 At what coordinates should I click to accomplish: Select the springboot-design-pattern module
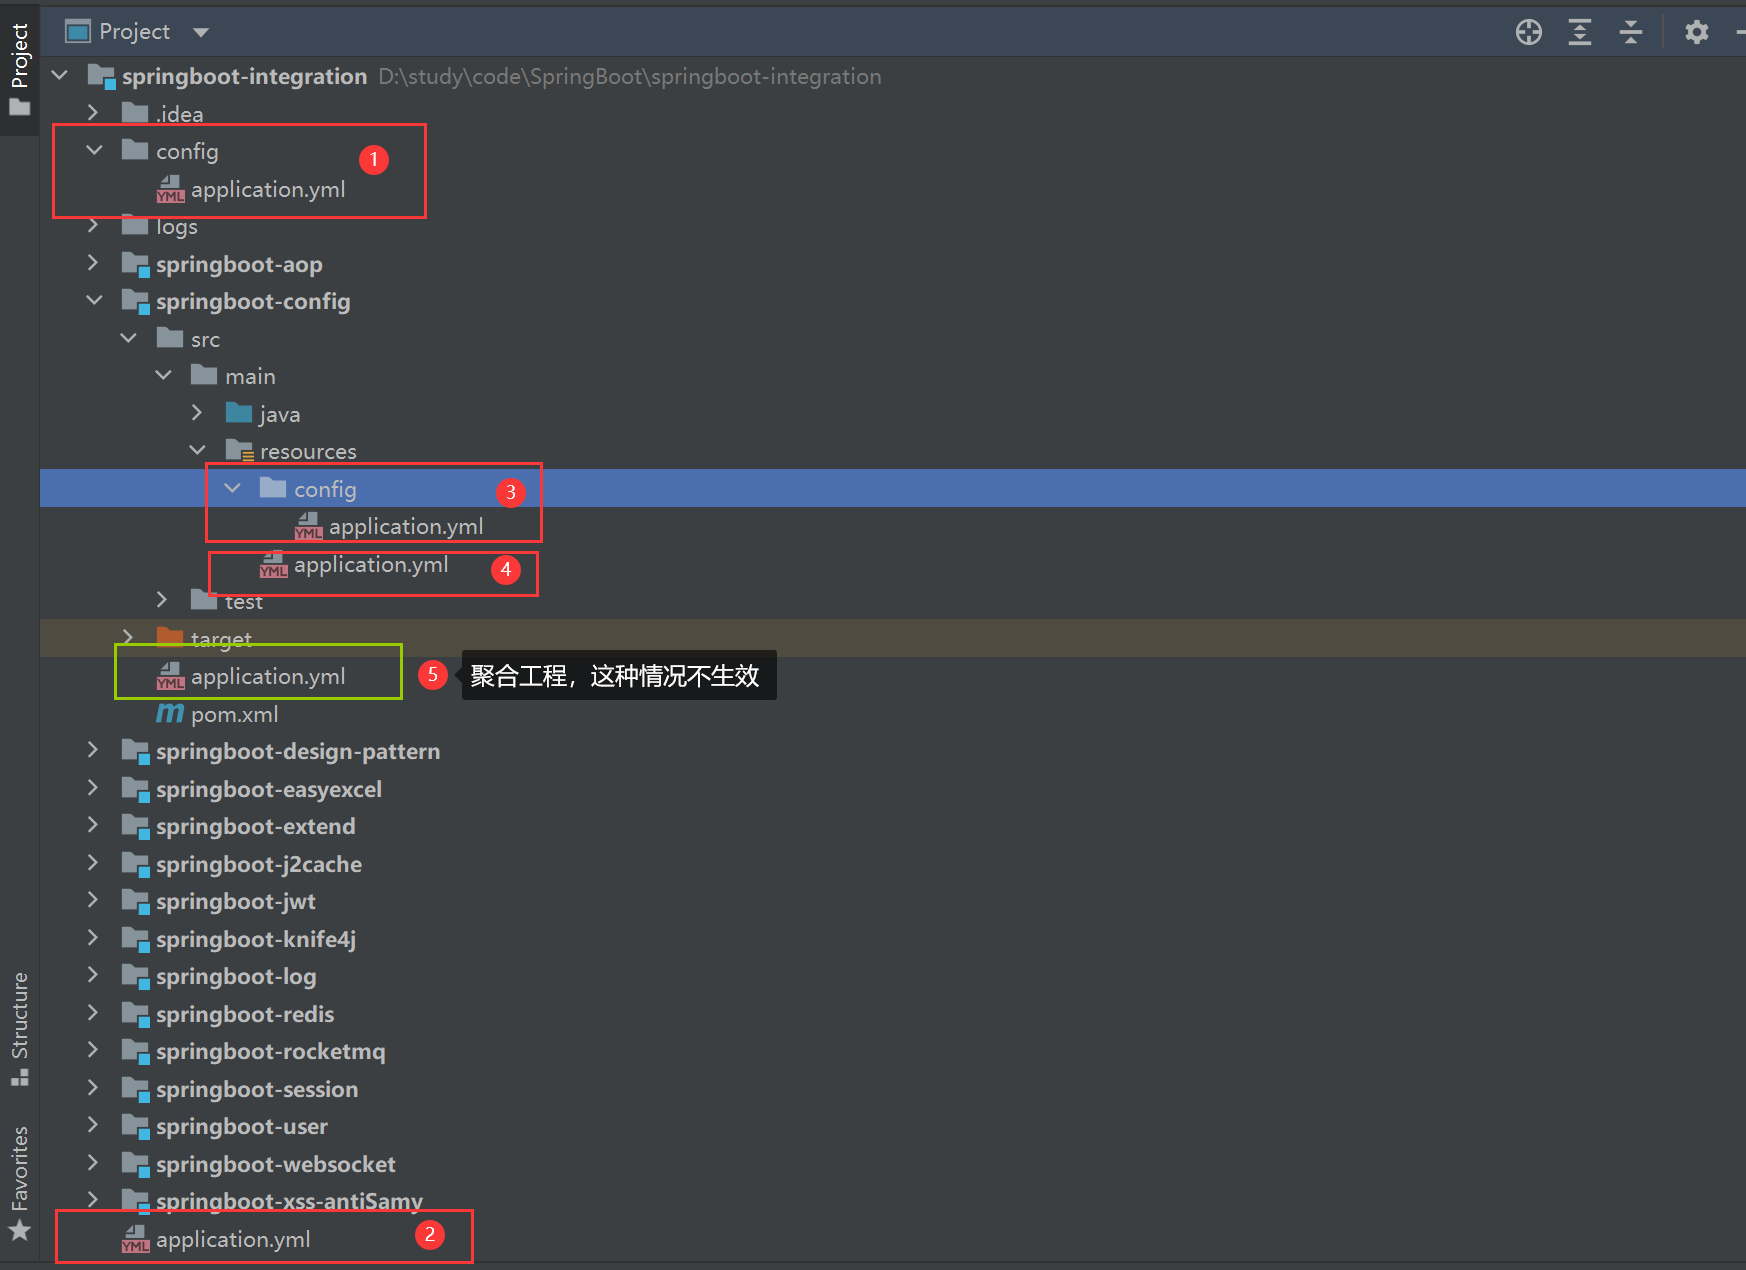(x=298, y=751)
